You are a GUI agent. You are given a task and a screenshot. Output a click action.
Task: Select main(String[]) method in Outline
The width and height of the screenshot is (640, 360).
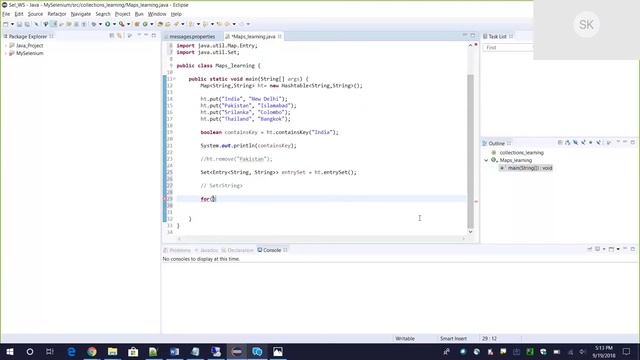tap(526, 168)
